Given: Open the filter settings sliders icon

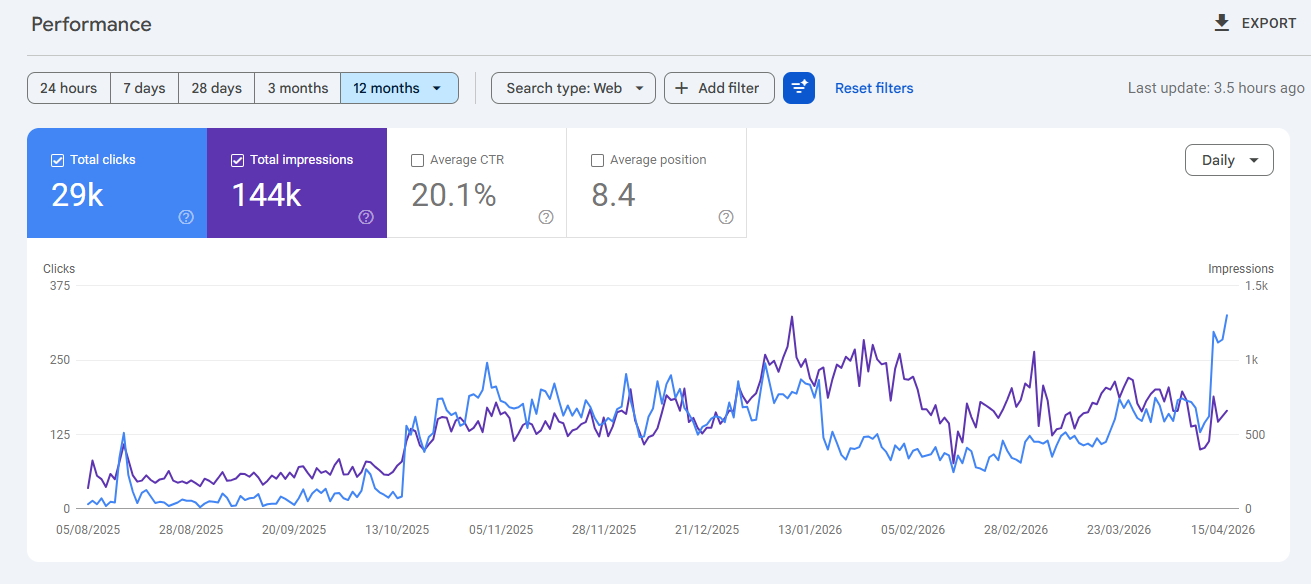Looking at the screenshot, I should tap(799, 88).
